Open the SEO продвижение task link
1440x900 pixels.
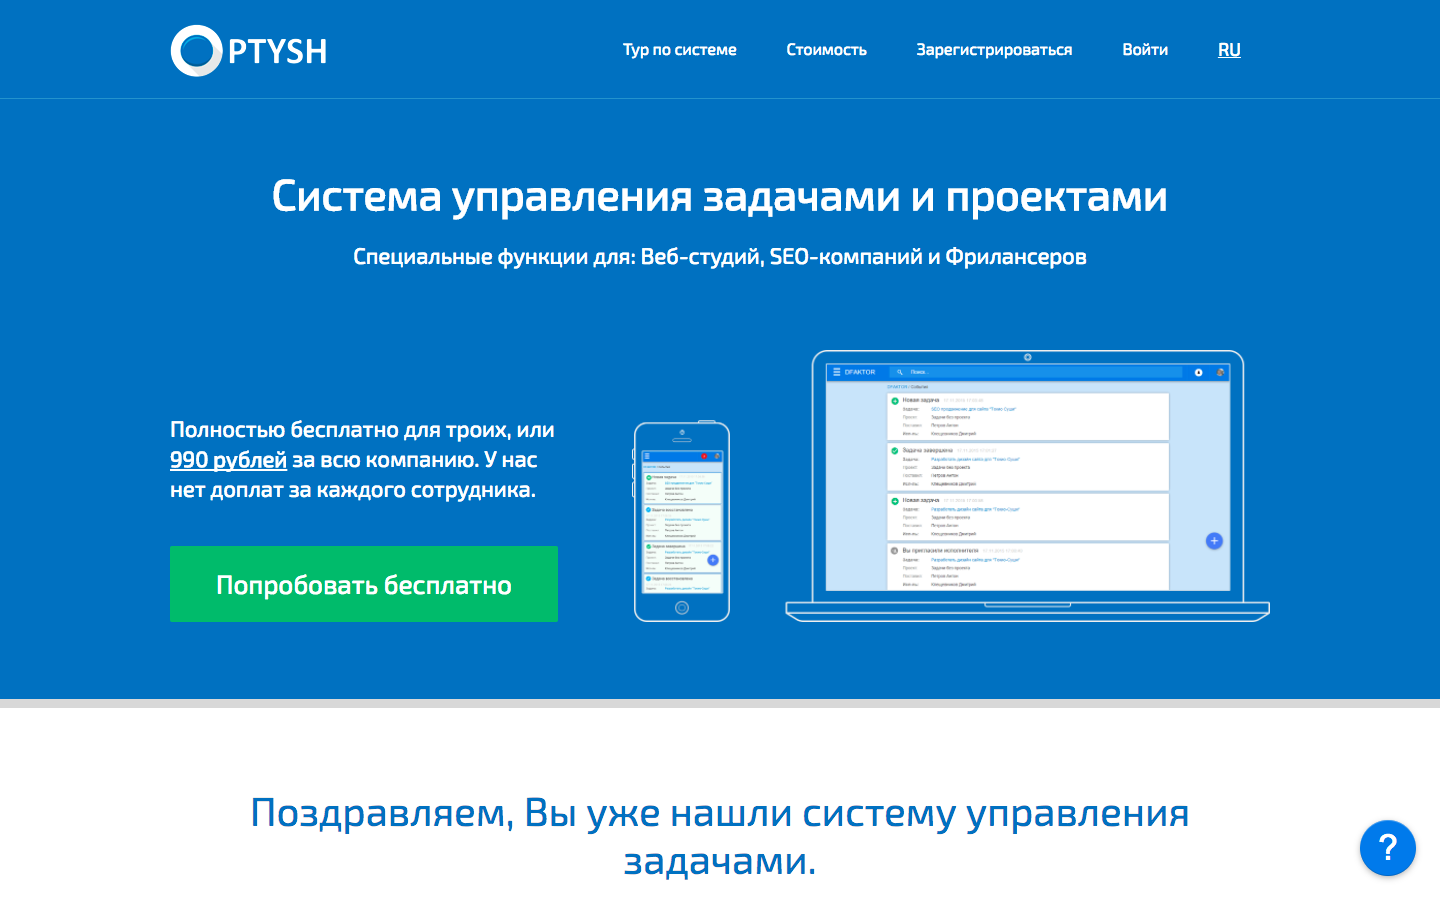click(x=972, y=409)
